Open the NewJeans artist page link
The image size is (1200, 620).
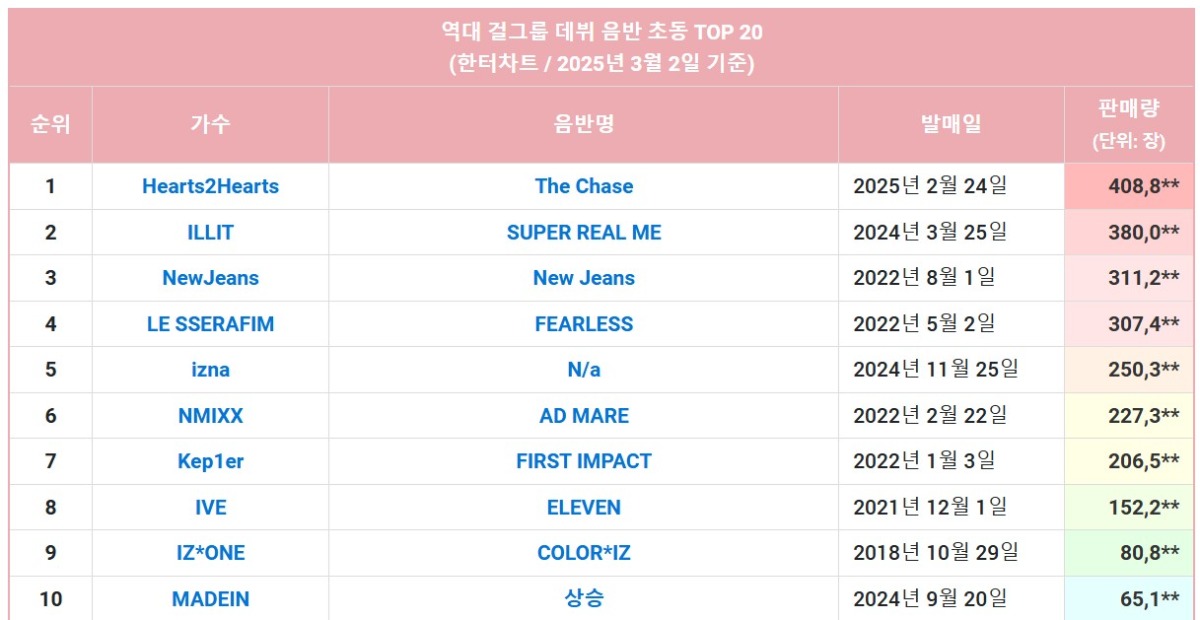pyautogui.click(x=210, y=278)
